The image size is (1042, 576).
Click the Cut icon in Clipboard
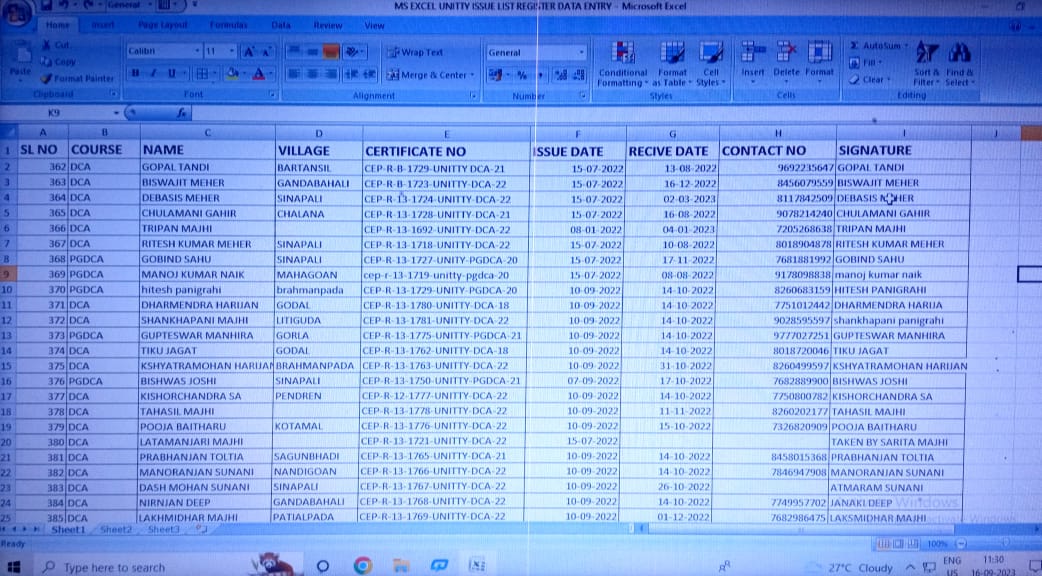(46, 46)
